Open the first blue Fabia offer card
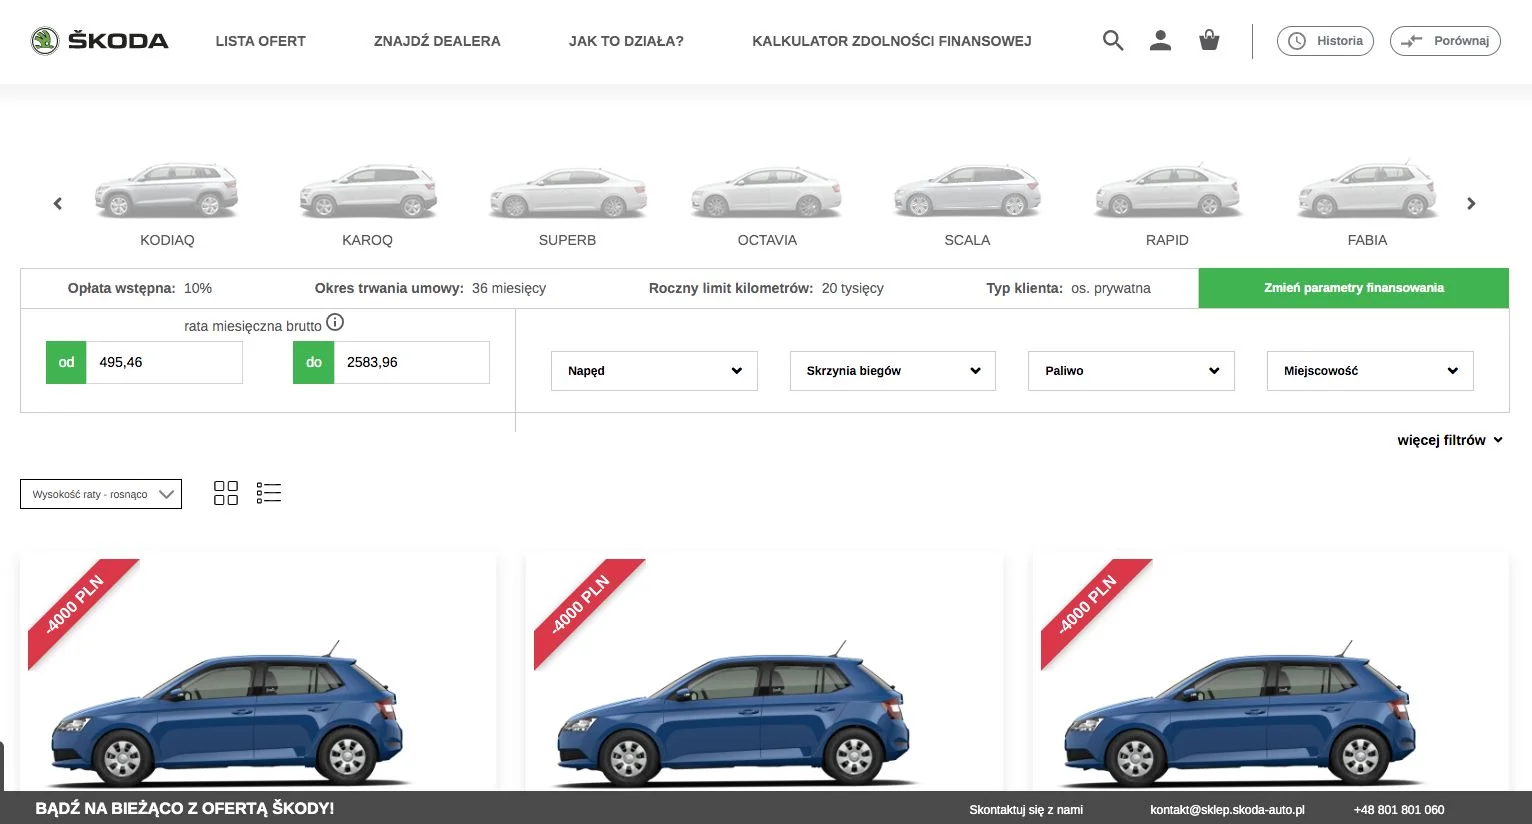 258,672
